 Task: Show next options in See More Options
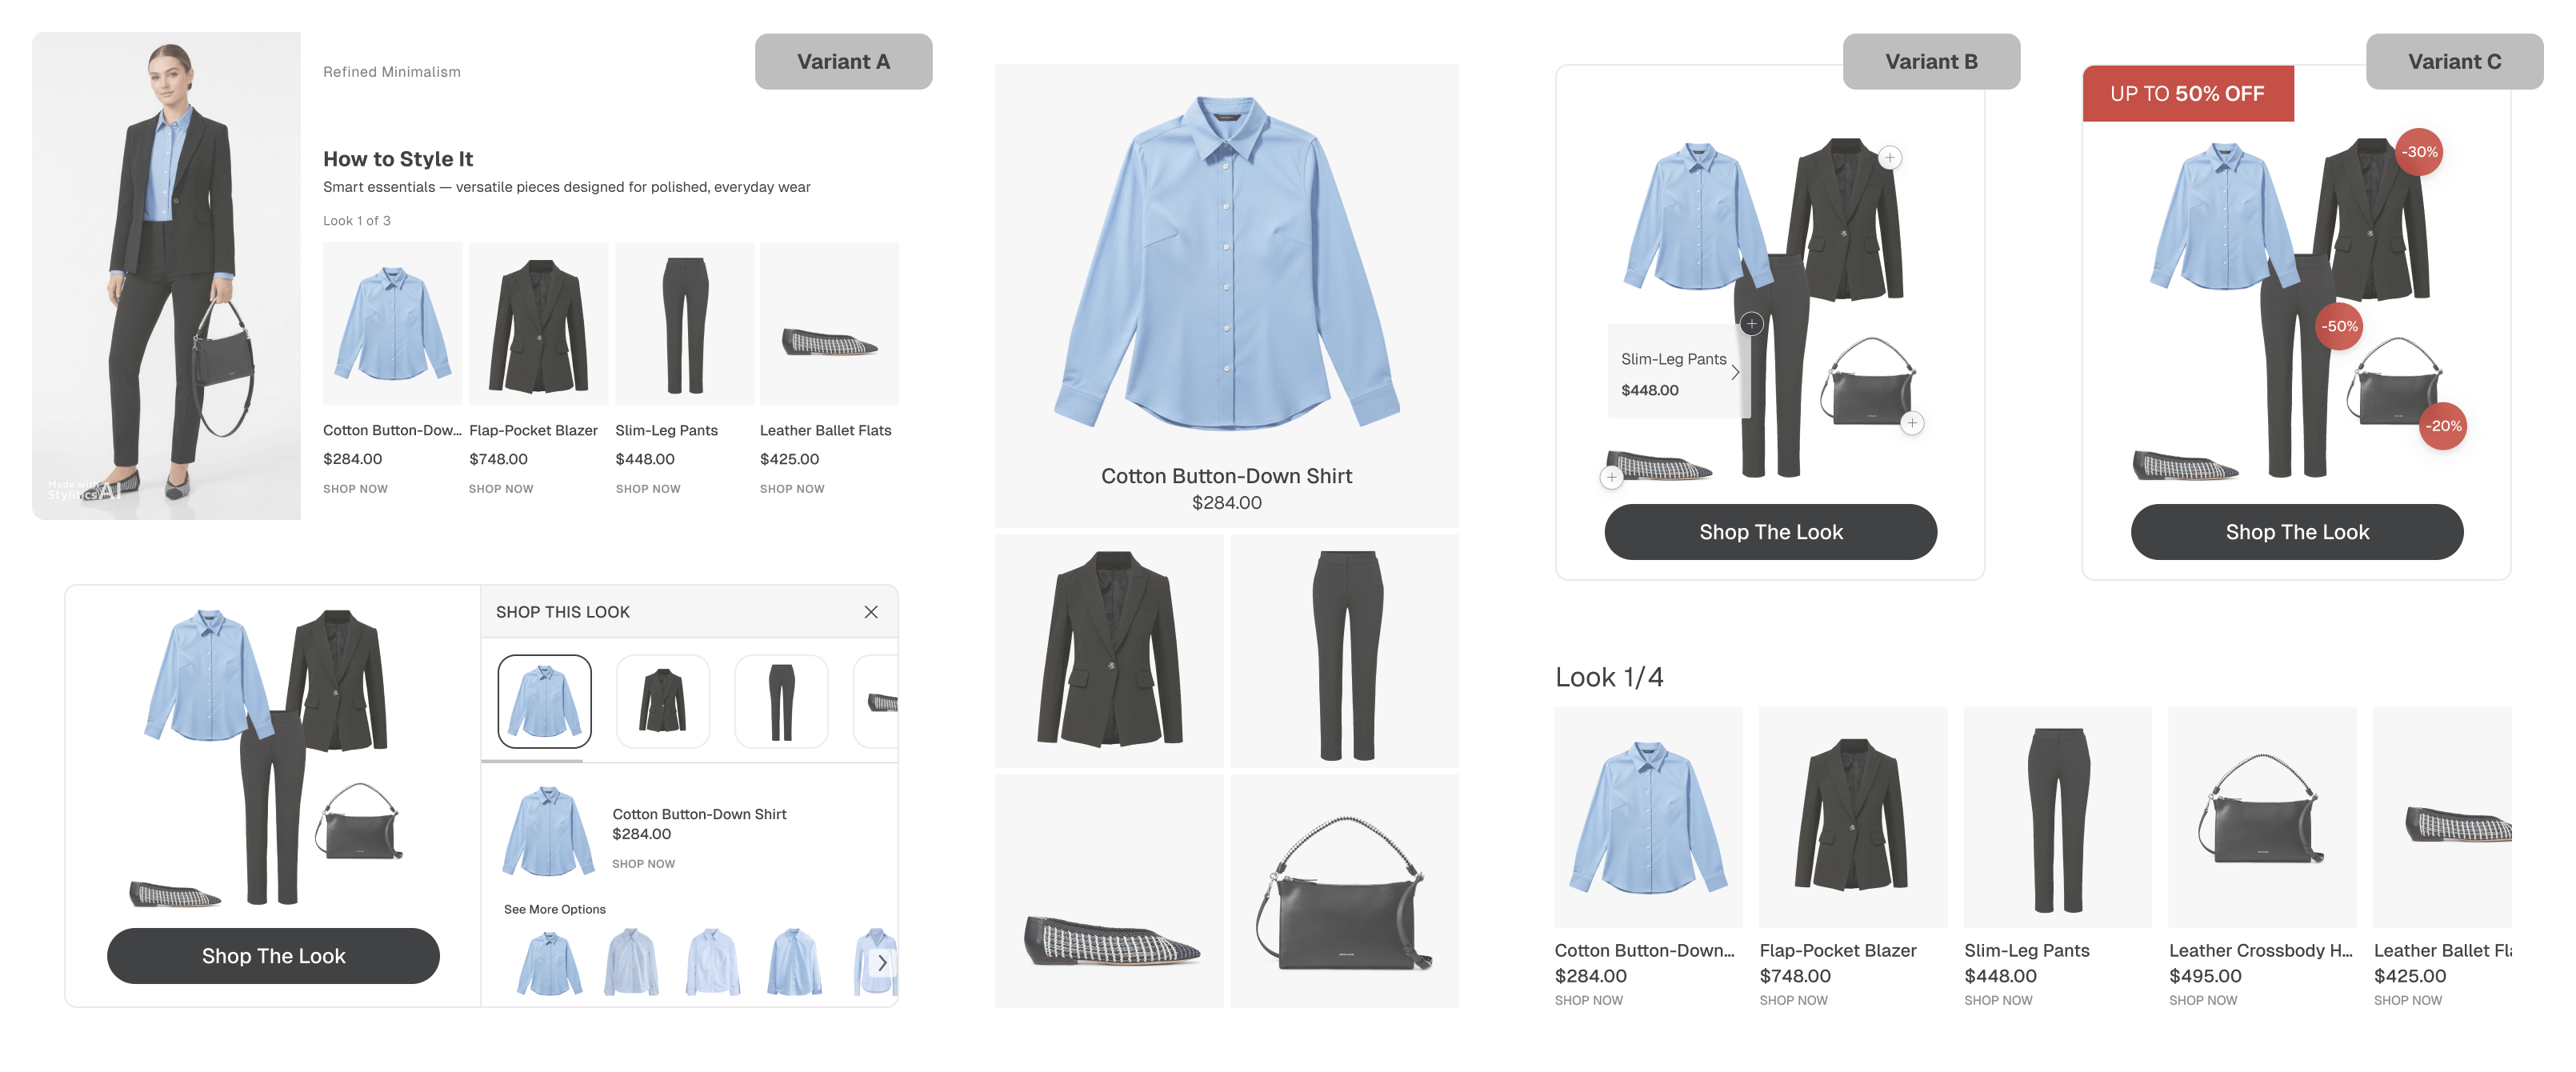pos(882,963)
